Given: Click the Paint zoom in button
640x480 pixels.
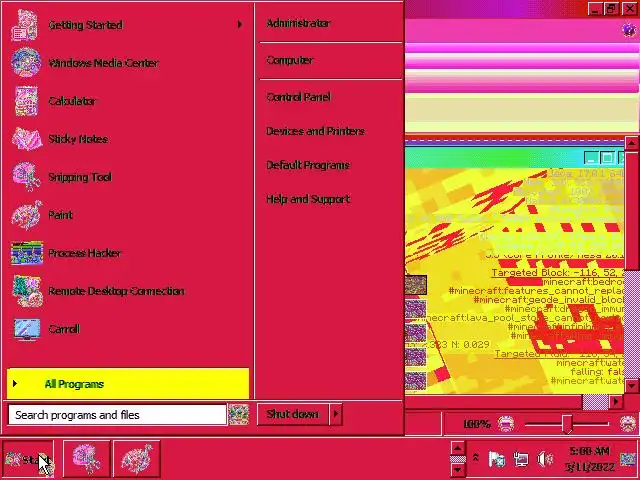Looking at the screenshot, I should coord(628,424).
